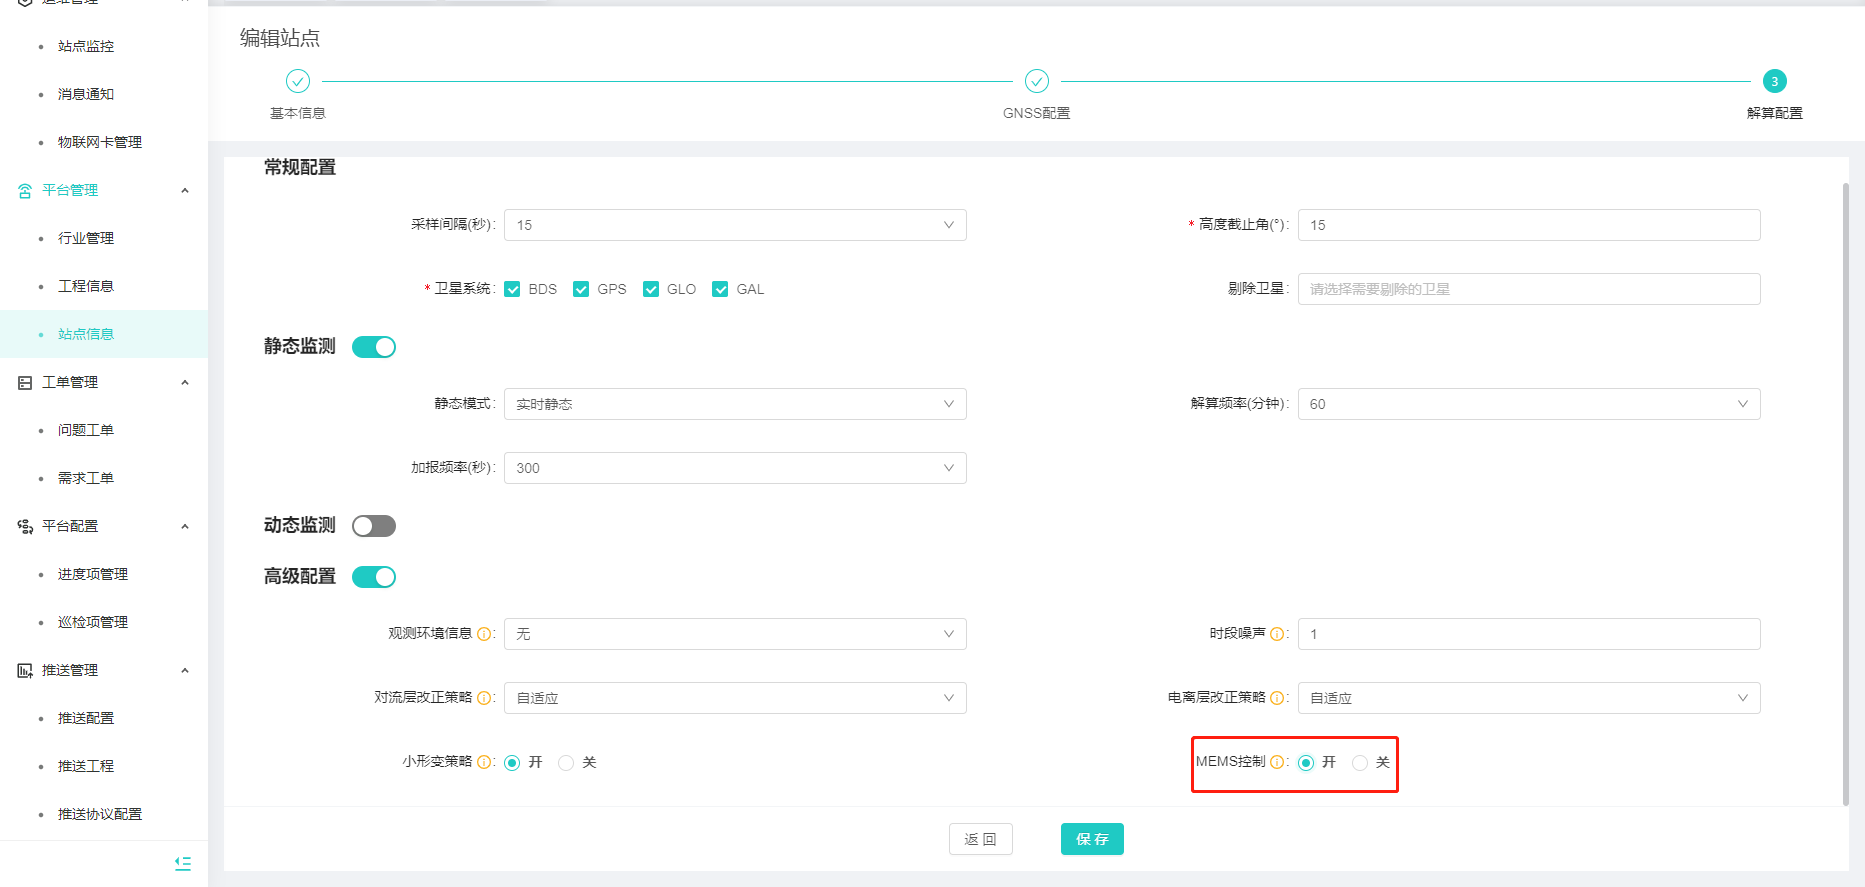Select 关 radio for MEMS控制

[1360, 763]
